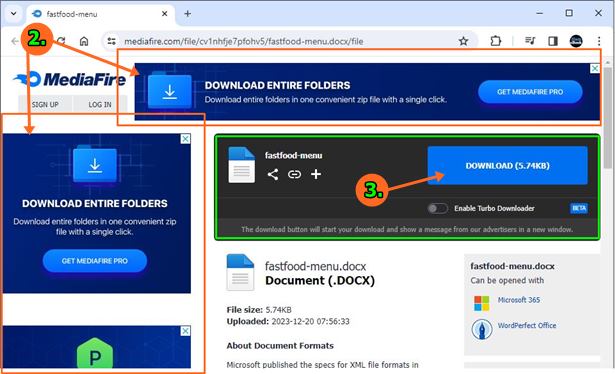The width and height of the screenshot is (615, 374).
Task: Click the plus icon to save file
Action: 316,174
